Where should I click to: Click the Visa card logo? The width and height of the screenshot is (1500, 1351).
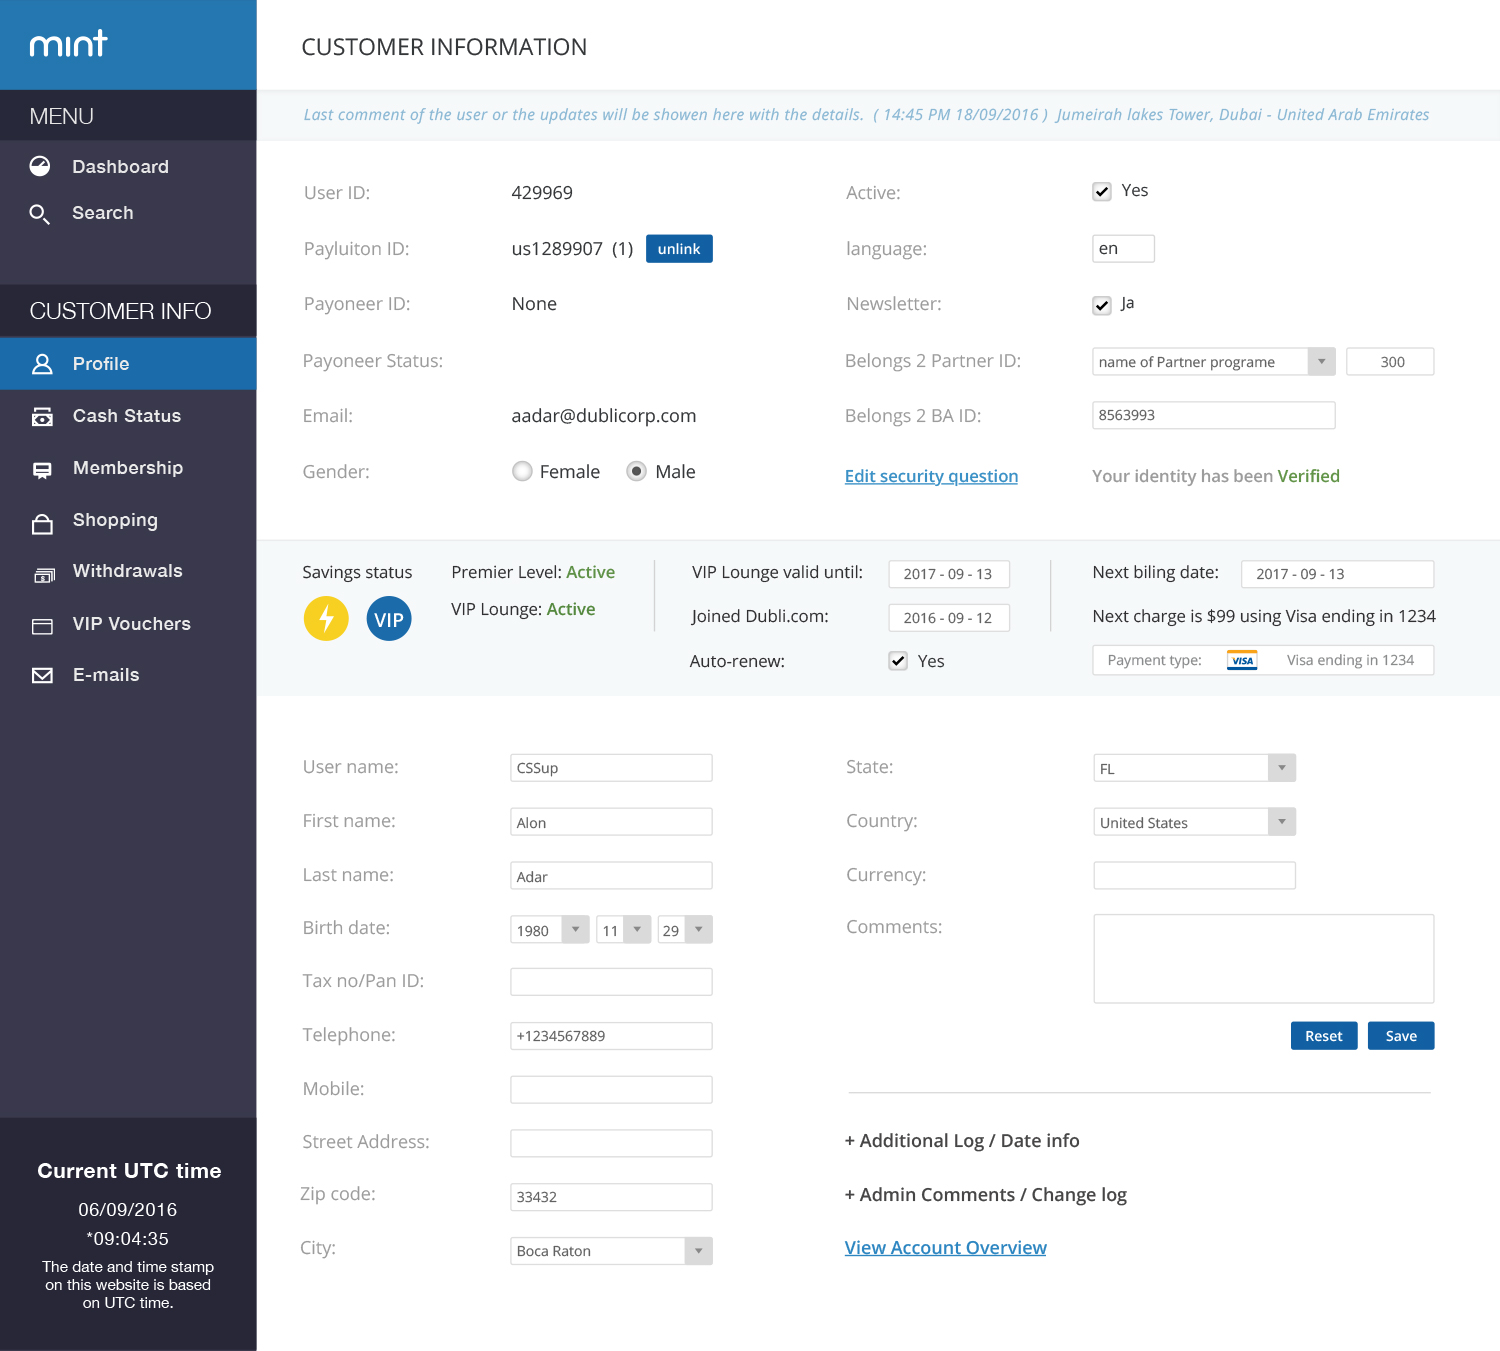[1242, 661]
